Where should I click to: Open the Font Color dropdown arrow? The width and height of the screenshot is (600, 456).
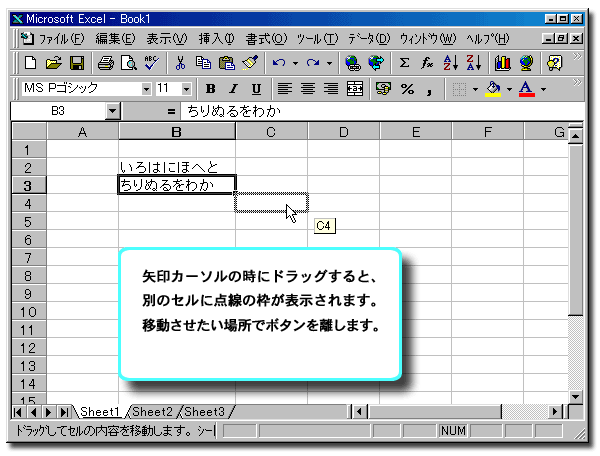(x=543, y=89)
